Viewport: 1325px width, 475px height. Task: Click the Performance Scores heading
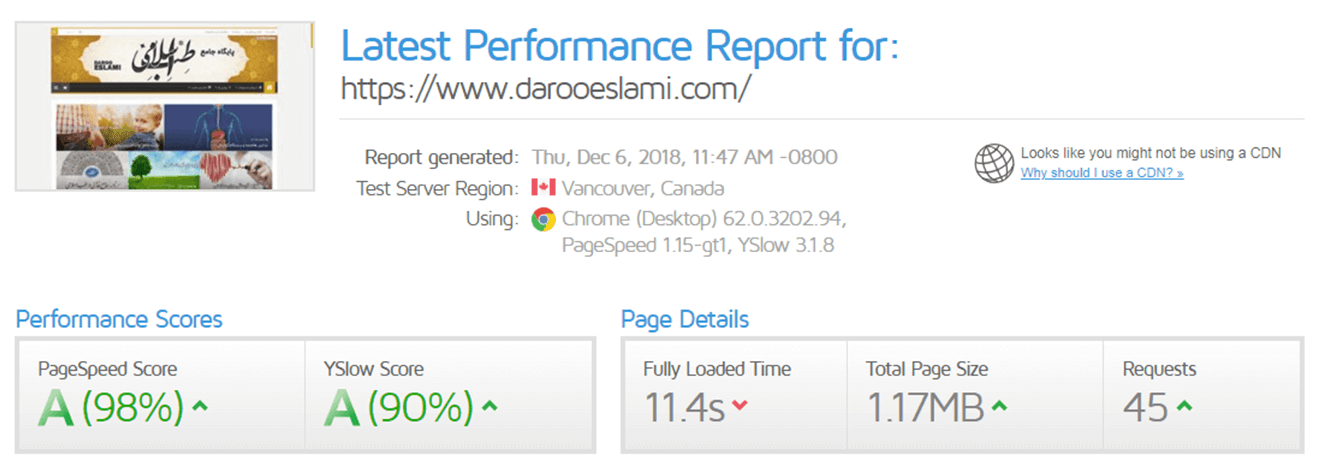pyautogui.click(x=119, y=319)
